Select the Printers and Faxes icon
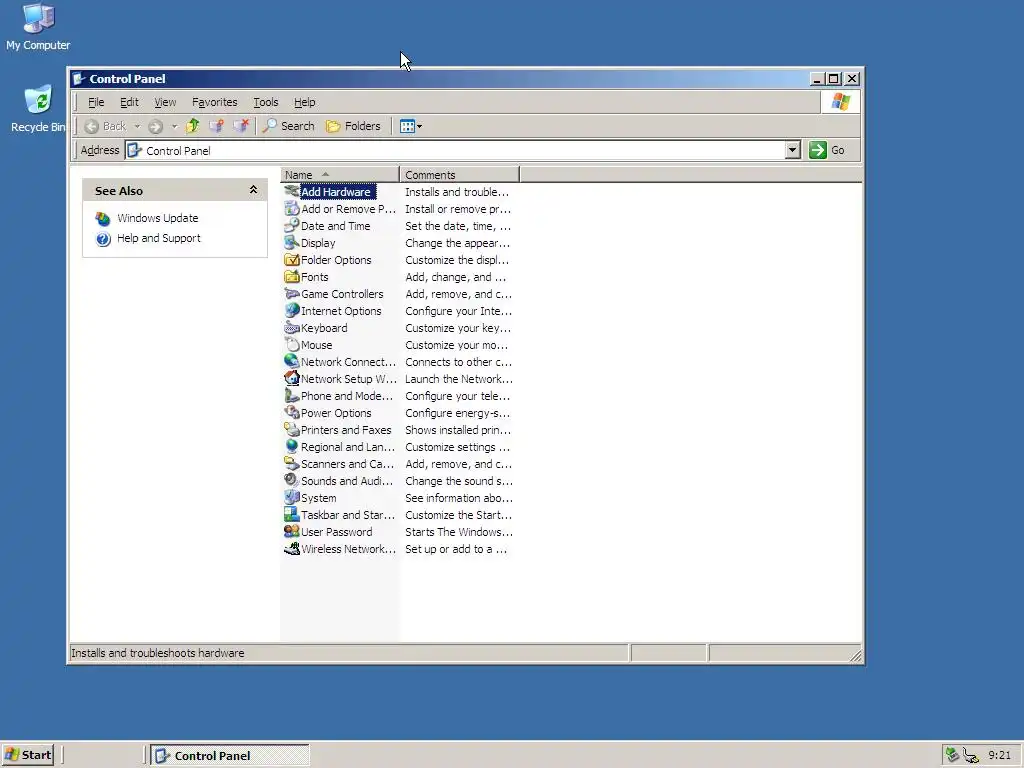This screenshot has height=768, width=1024. (292, 429)
